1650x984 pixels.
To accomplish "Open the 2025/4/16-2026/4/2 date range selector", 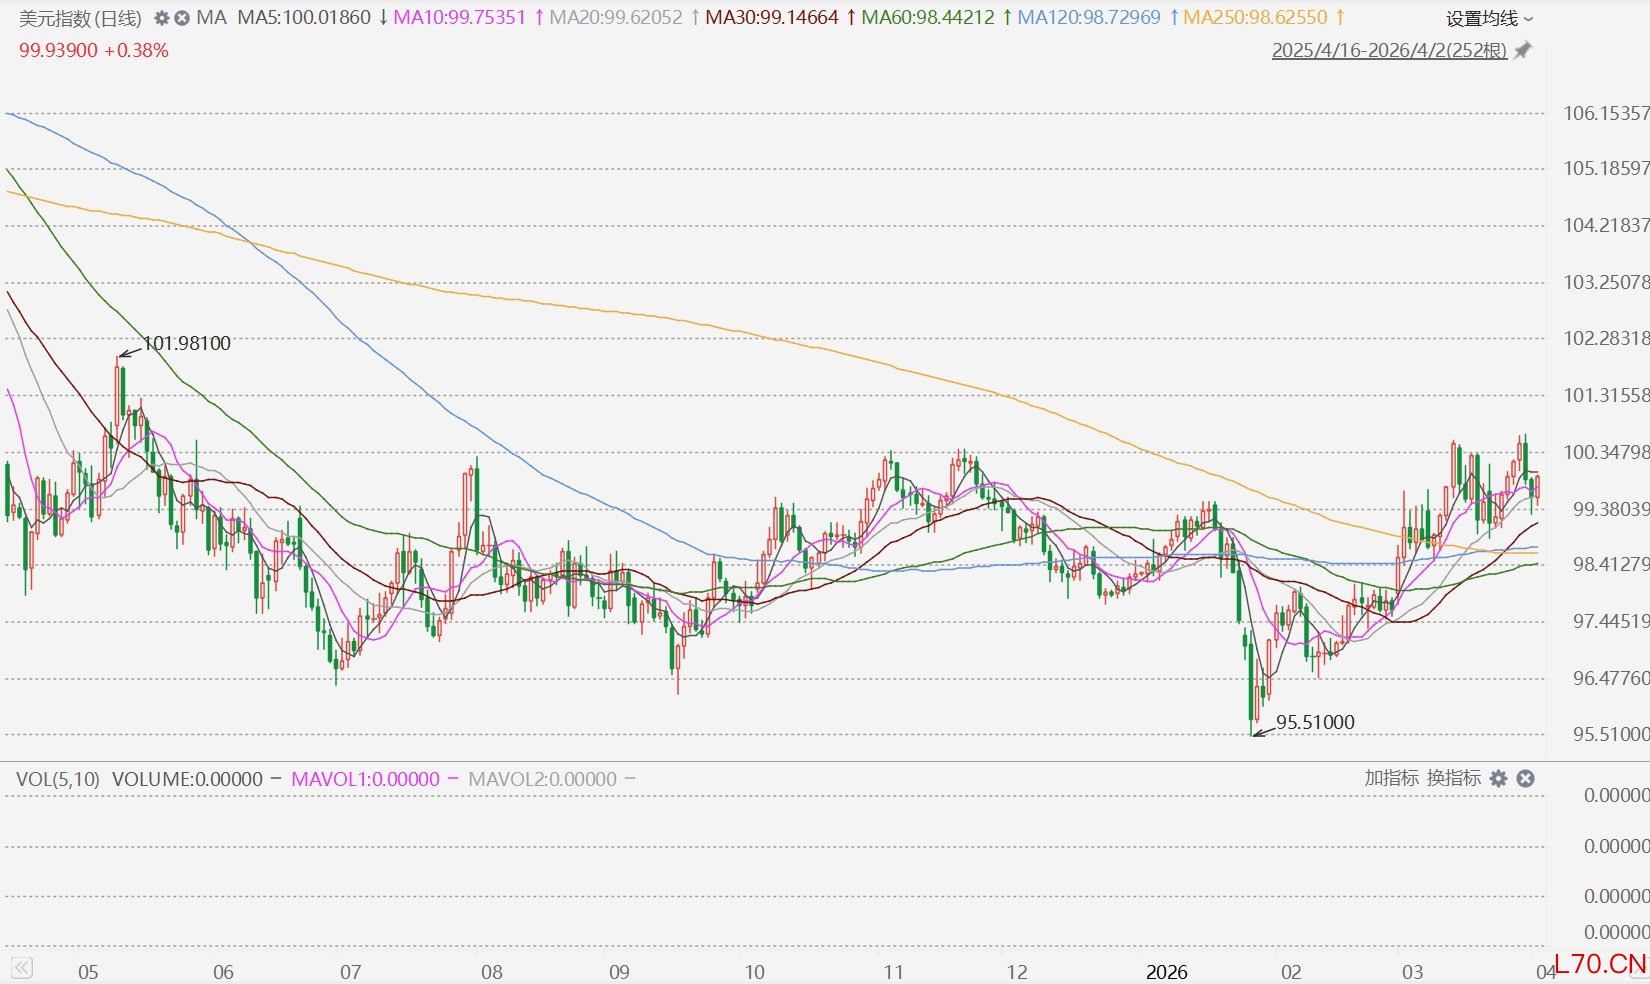I will 1388,50.
